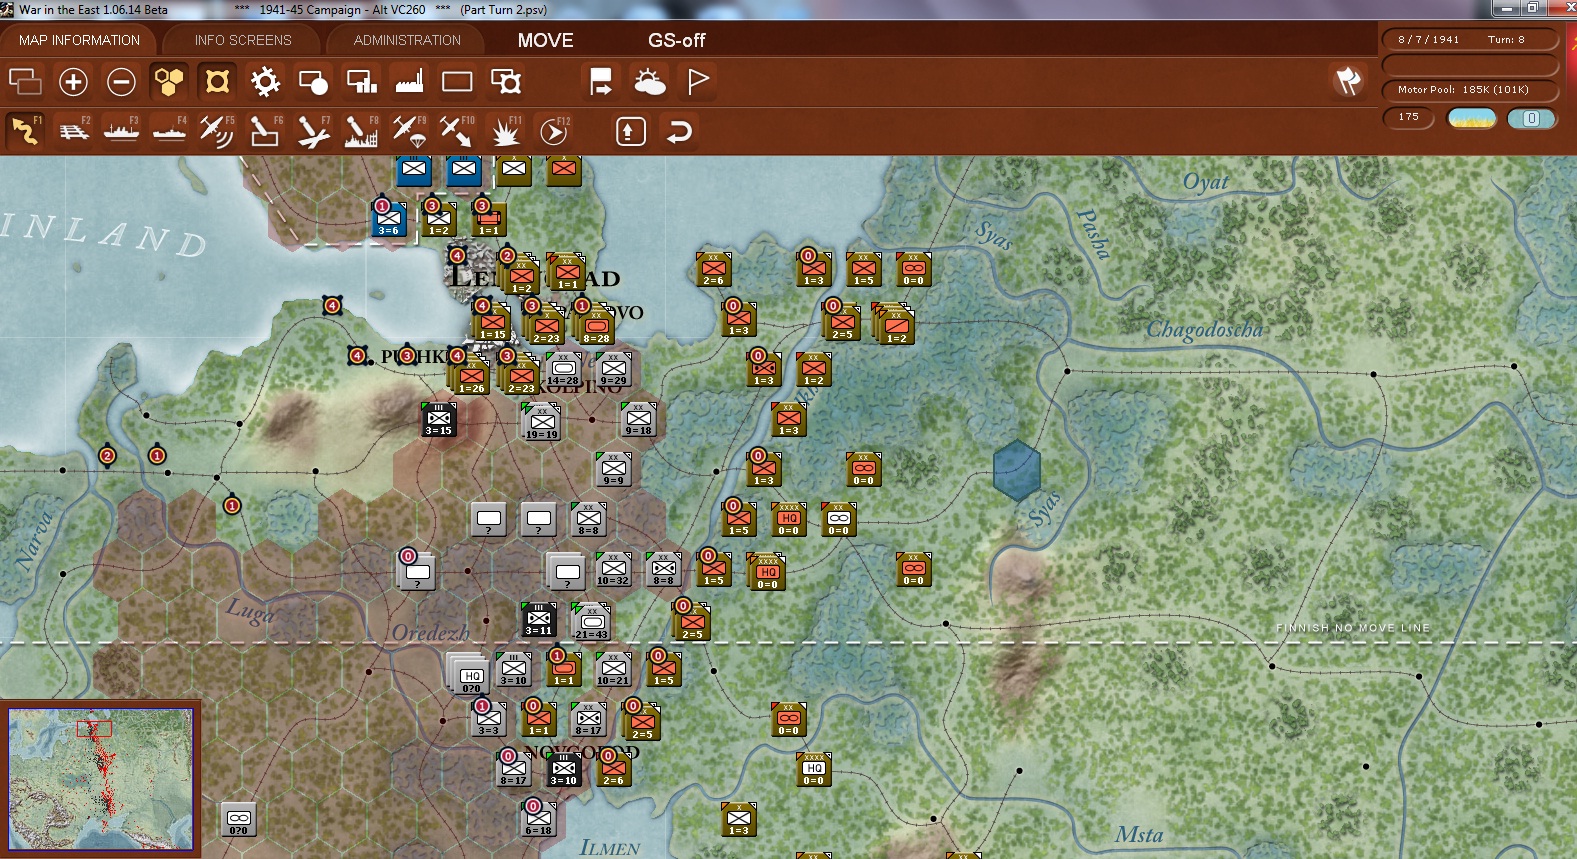
Task: Zoom out the map with minus icon
Action: (121, 81)
